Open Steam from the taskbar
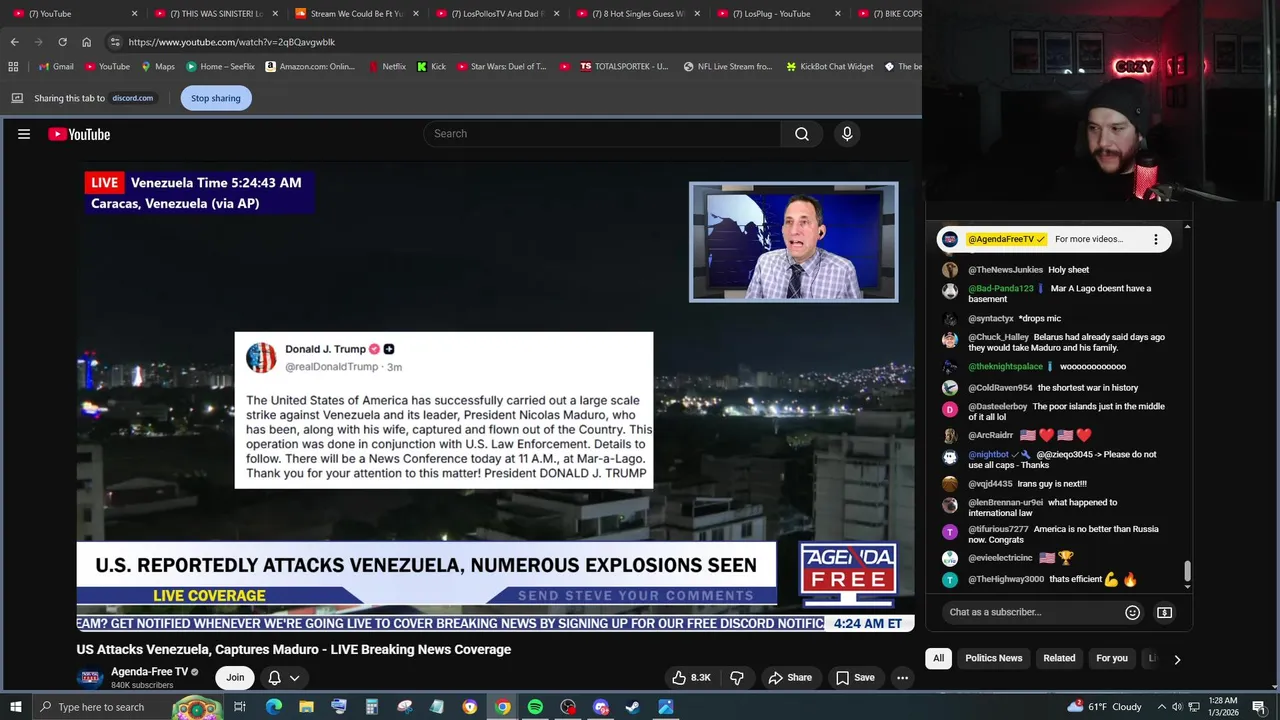Screen dimensions: 1280x720 click(x=633, y=707)
